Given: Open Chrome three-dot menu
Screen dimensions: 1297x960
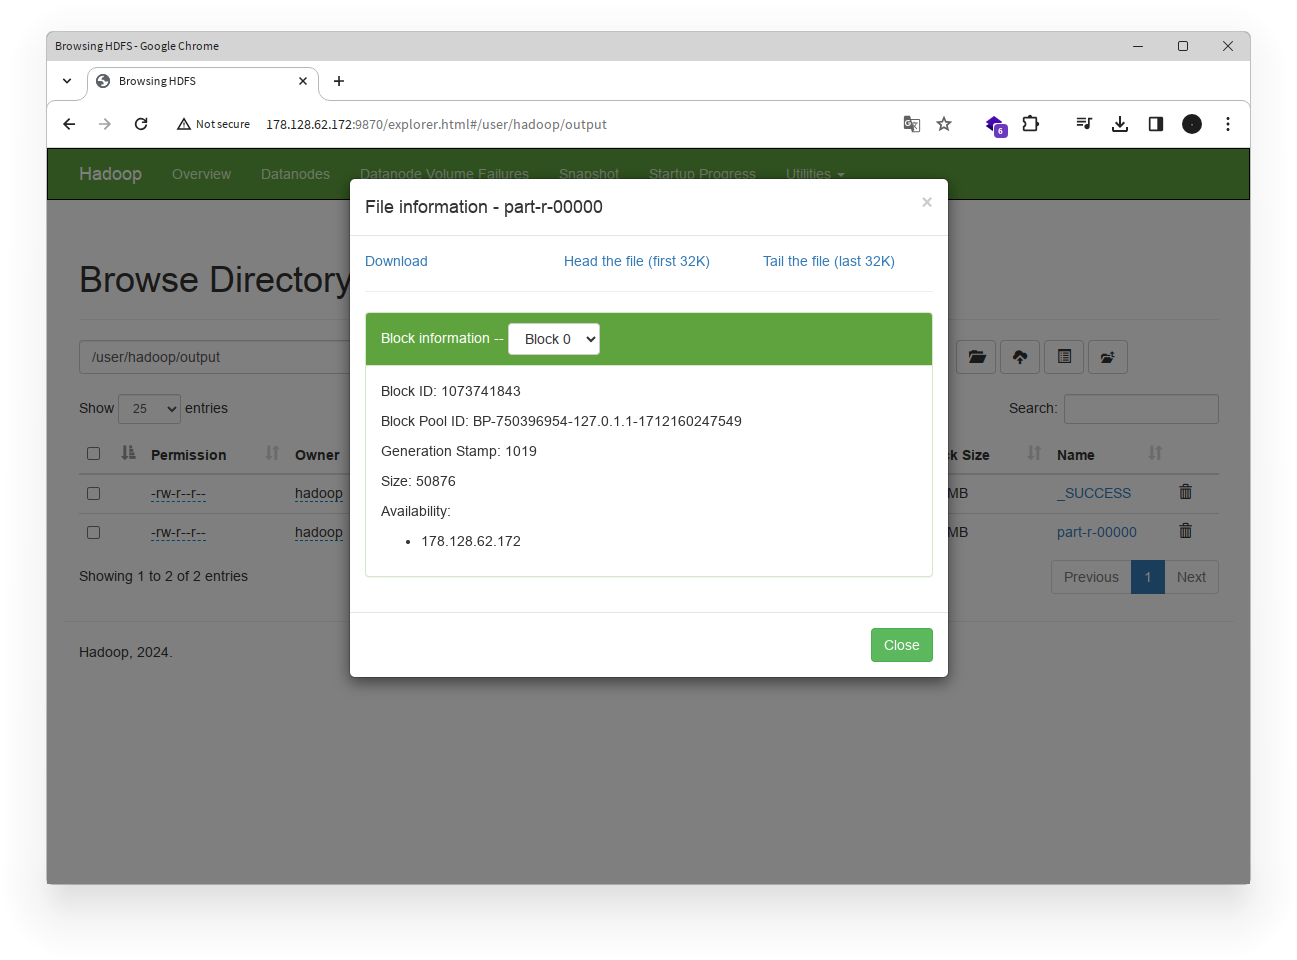Looking at the screenshot, I should pos(1228,124).
